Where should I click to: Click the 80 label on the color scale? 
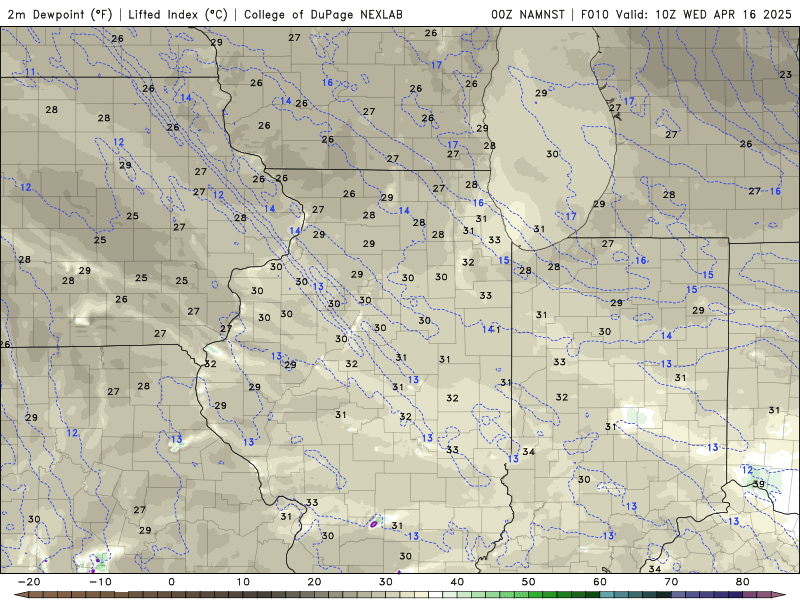tap(743, 582)
